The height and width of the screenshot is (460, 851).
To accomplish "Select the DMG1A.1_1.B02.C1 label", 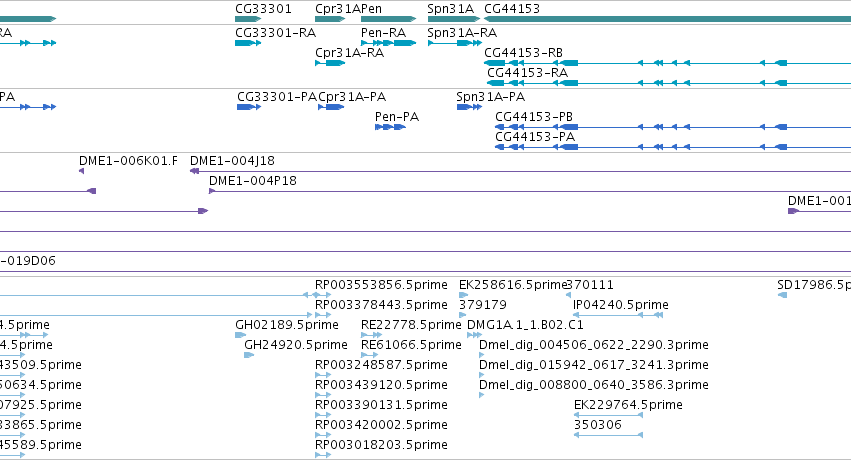I will 525,325.
